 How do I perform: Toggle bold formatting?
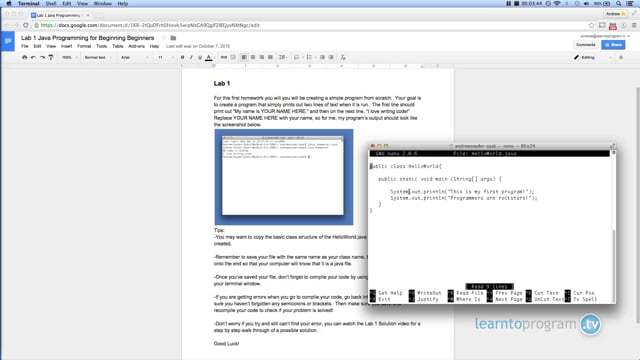click(182, 58)
